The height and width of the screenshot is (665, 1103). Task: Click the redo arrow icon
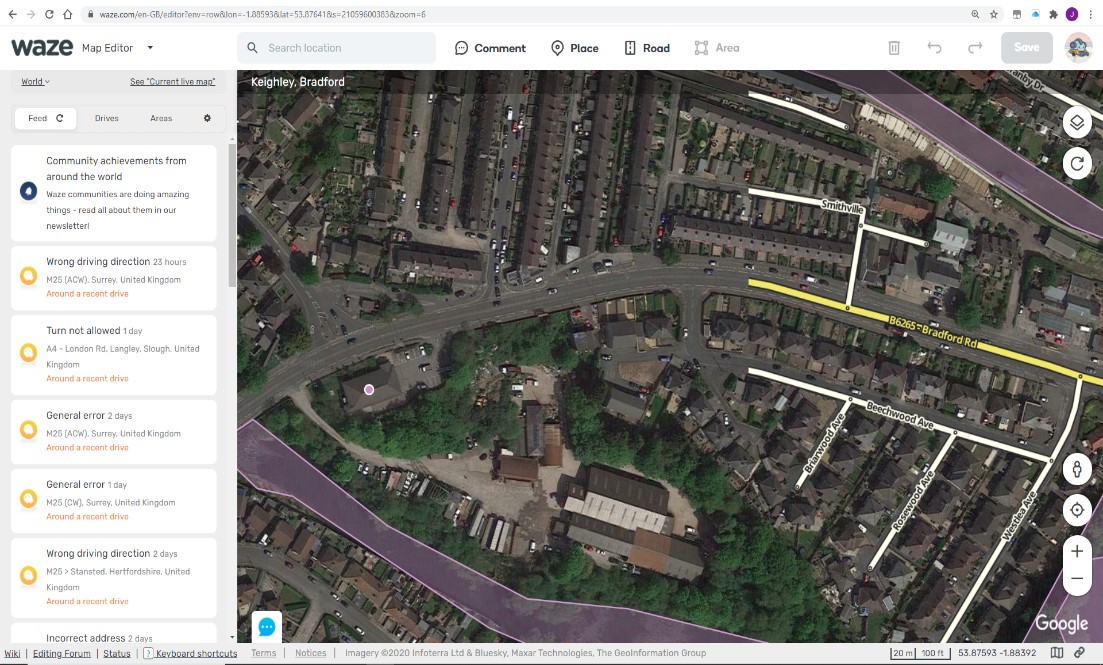pyautogui.click(x=975, y=48)
